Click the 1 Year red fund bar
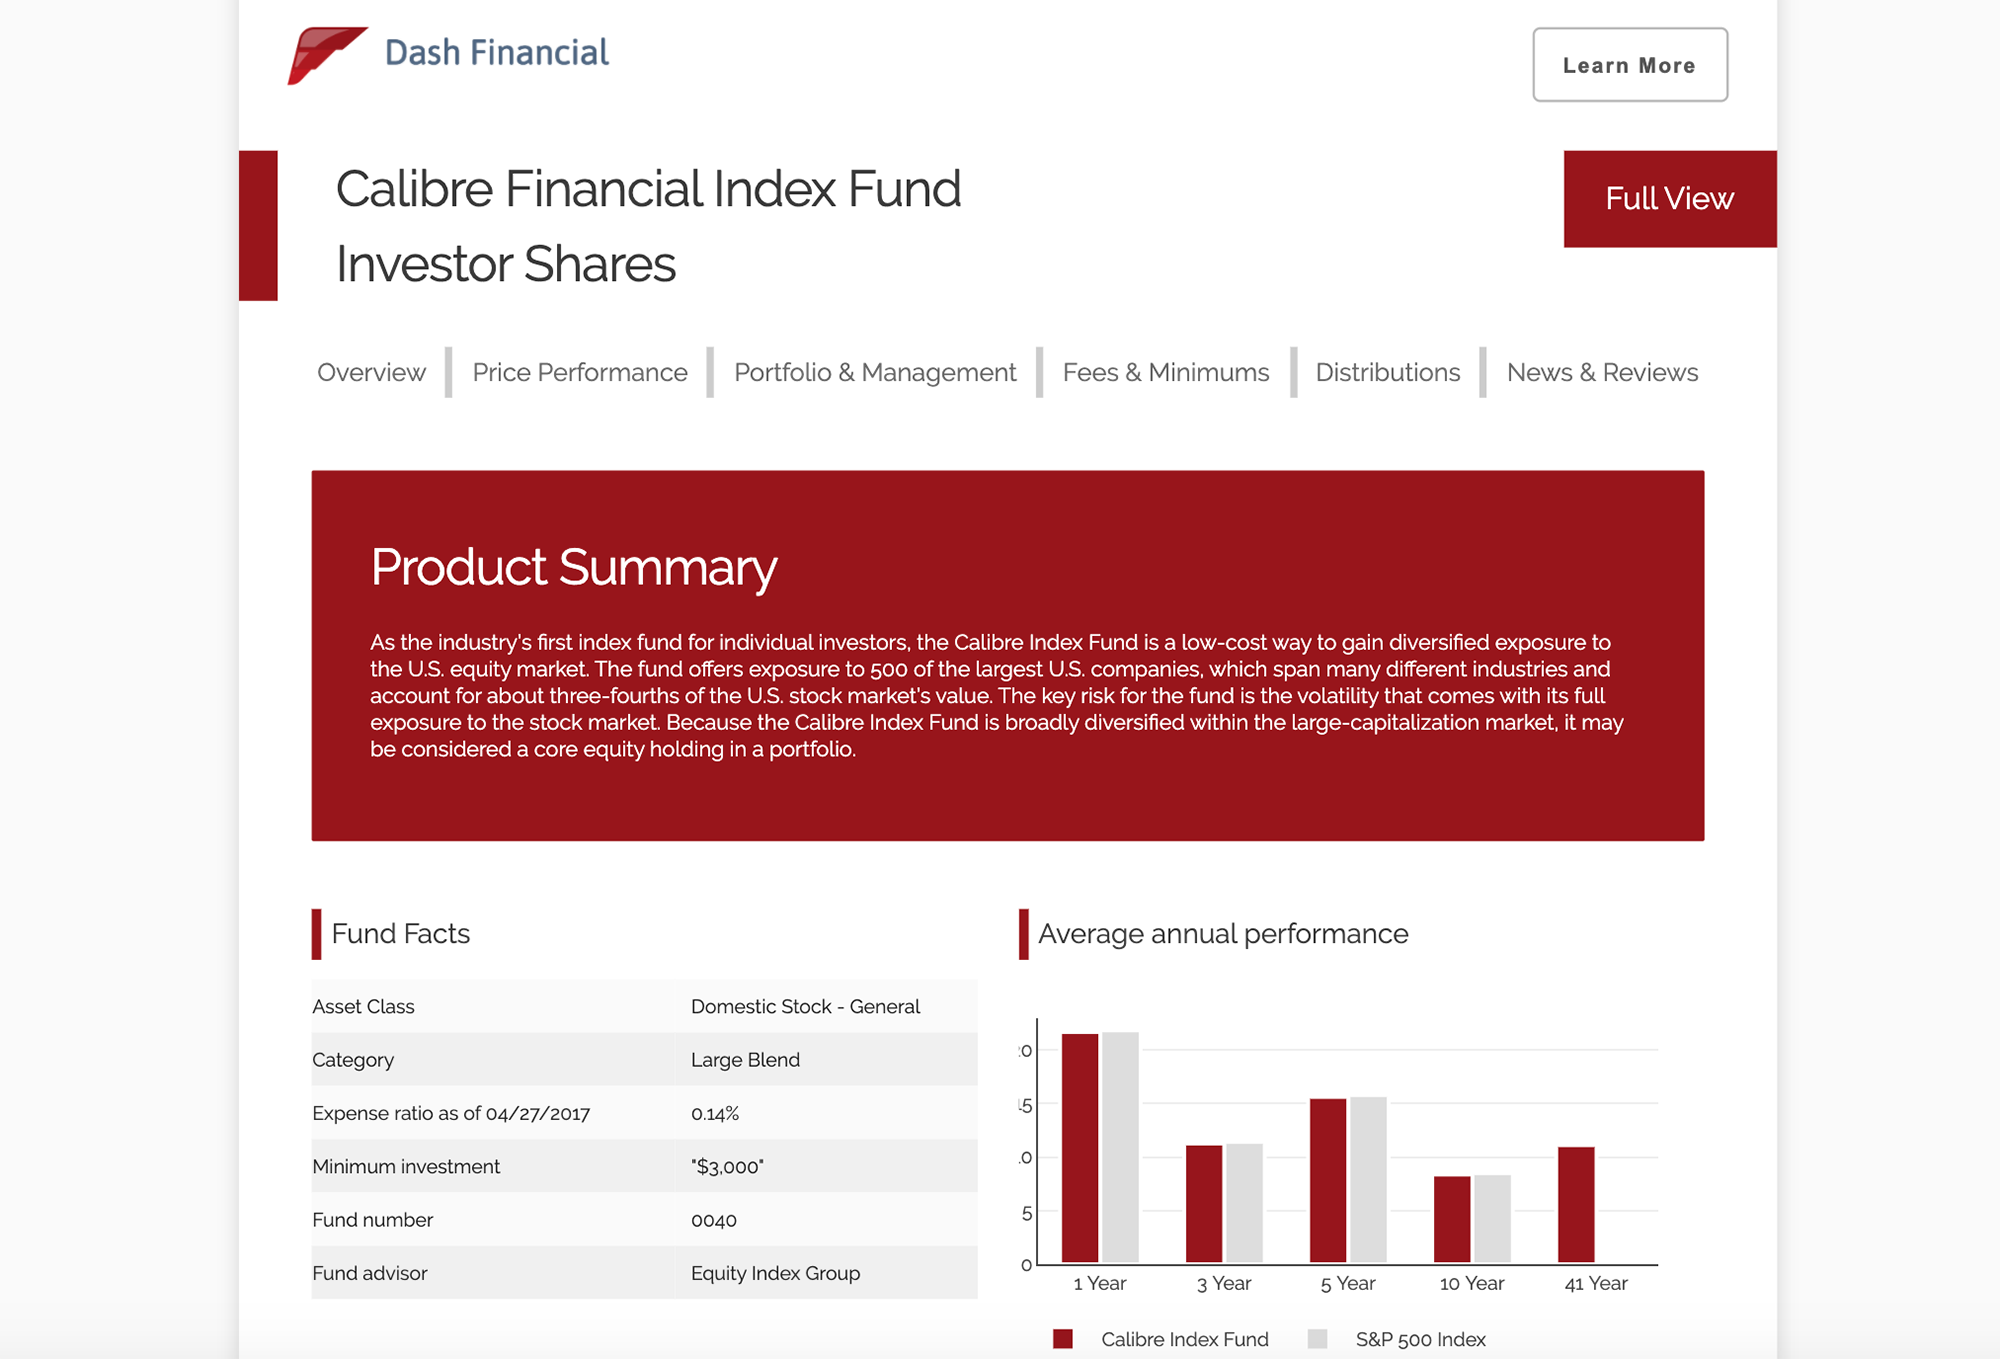 pos(1080,1148)
